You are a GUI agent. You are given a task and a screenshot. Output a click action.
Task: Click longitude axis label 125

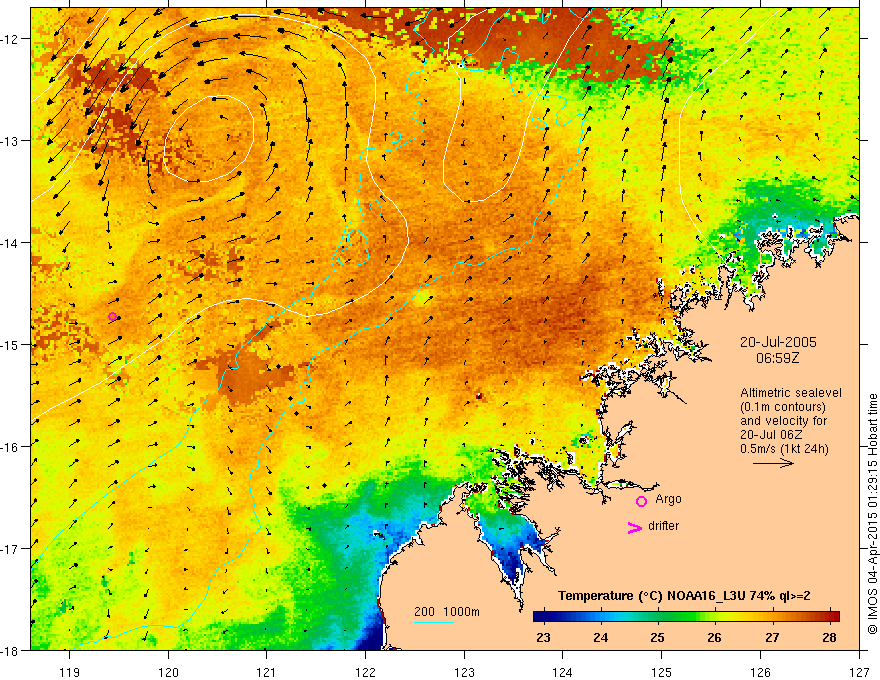[x=662, y=672]
